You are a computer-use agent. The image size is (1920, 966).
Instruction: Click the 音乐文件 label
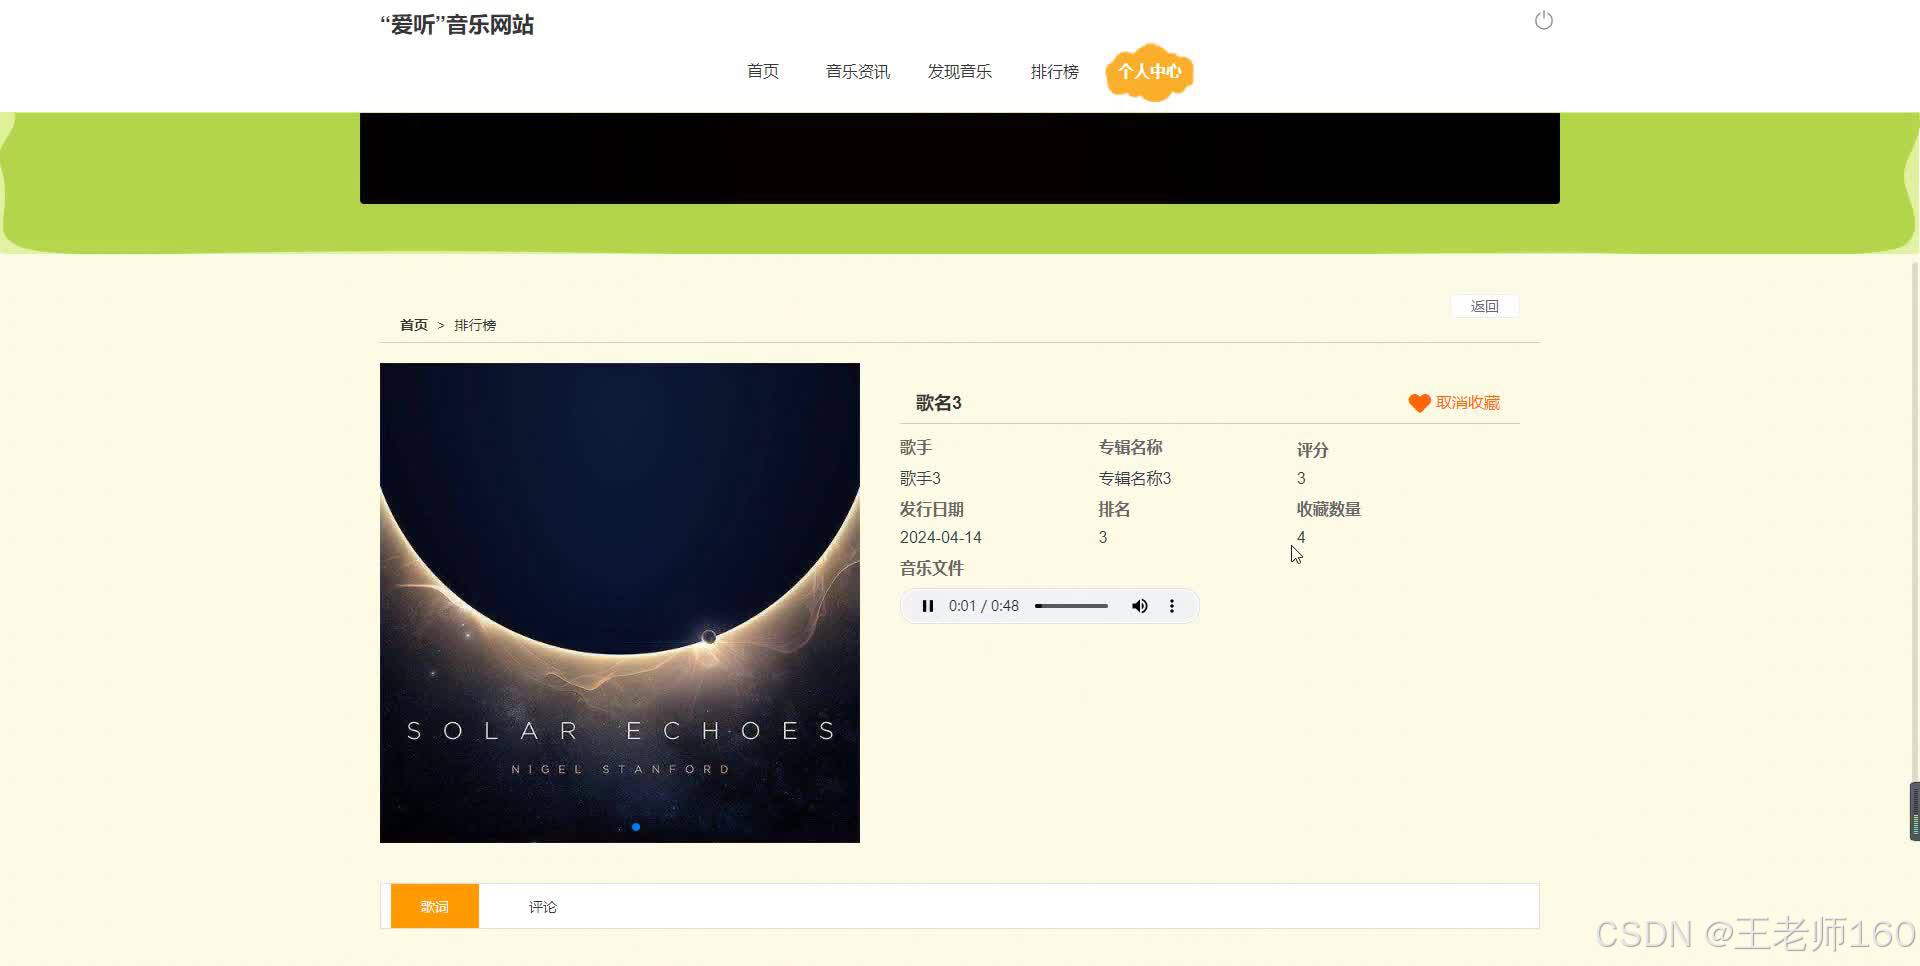pos(931,568)
